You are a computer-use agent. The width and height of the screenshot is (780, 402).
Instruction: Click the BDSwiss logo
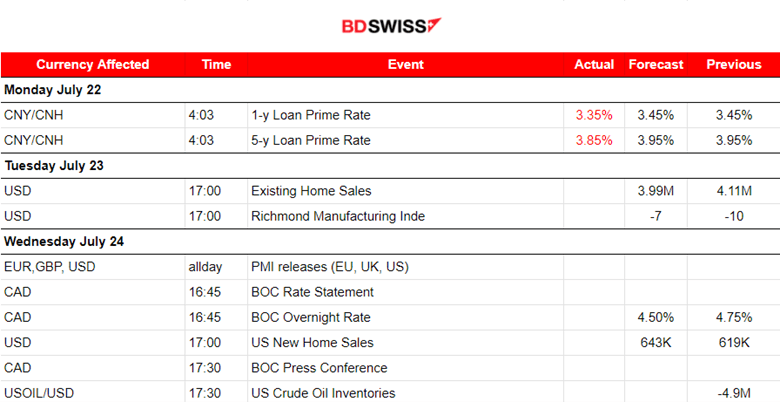click(x=392, y=25)
